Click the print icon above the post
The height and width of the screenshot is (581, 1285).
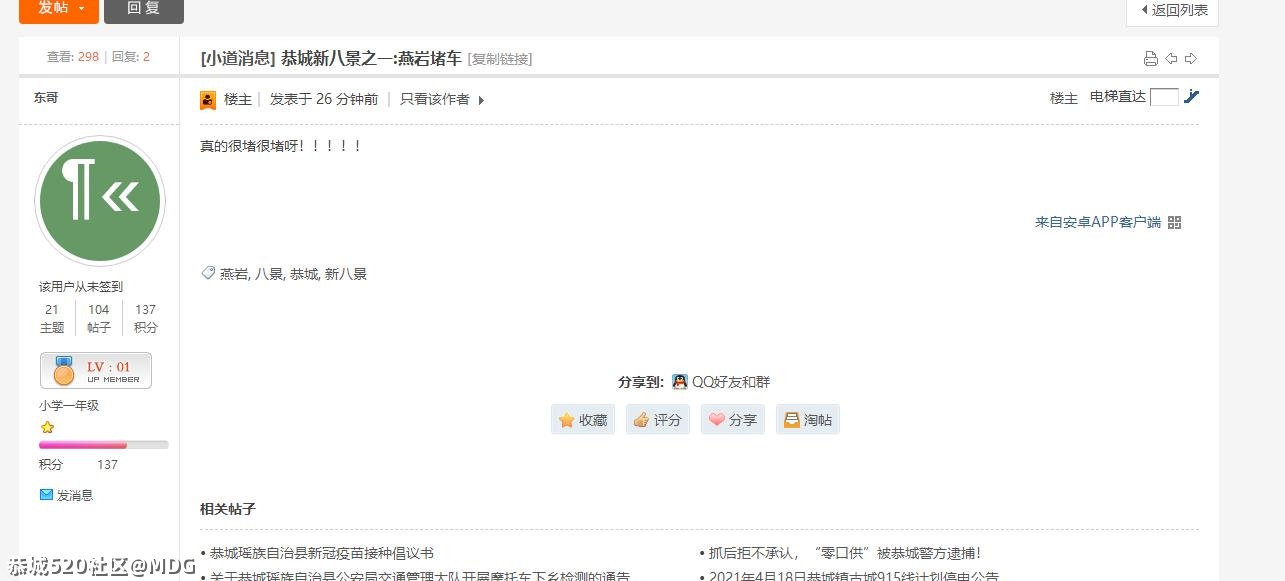pos(1150,58)
